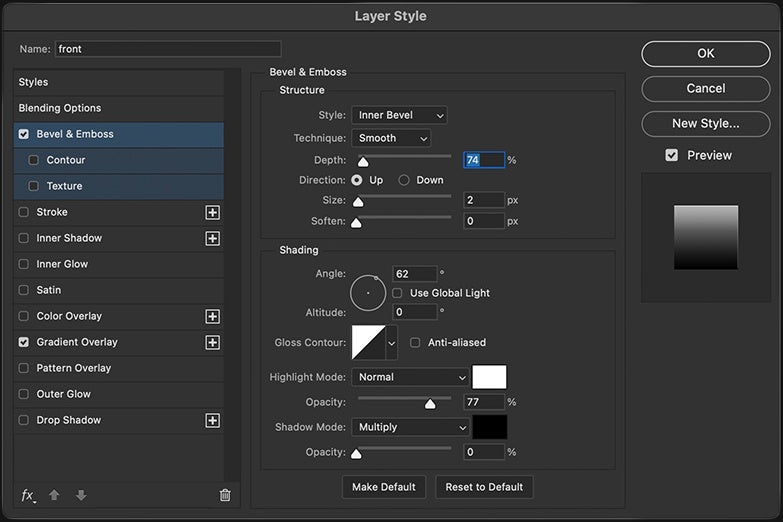Enable the Outer Glow checkbox
Viewport: 783px width, 522px height.
tap(23, 394)
